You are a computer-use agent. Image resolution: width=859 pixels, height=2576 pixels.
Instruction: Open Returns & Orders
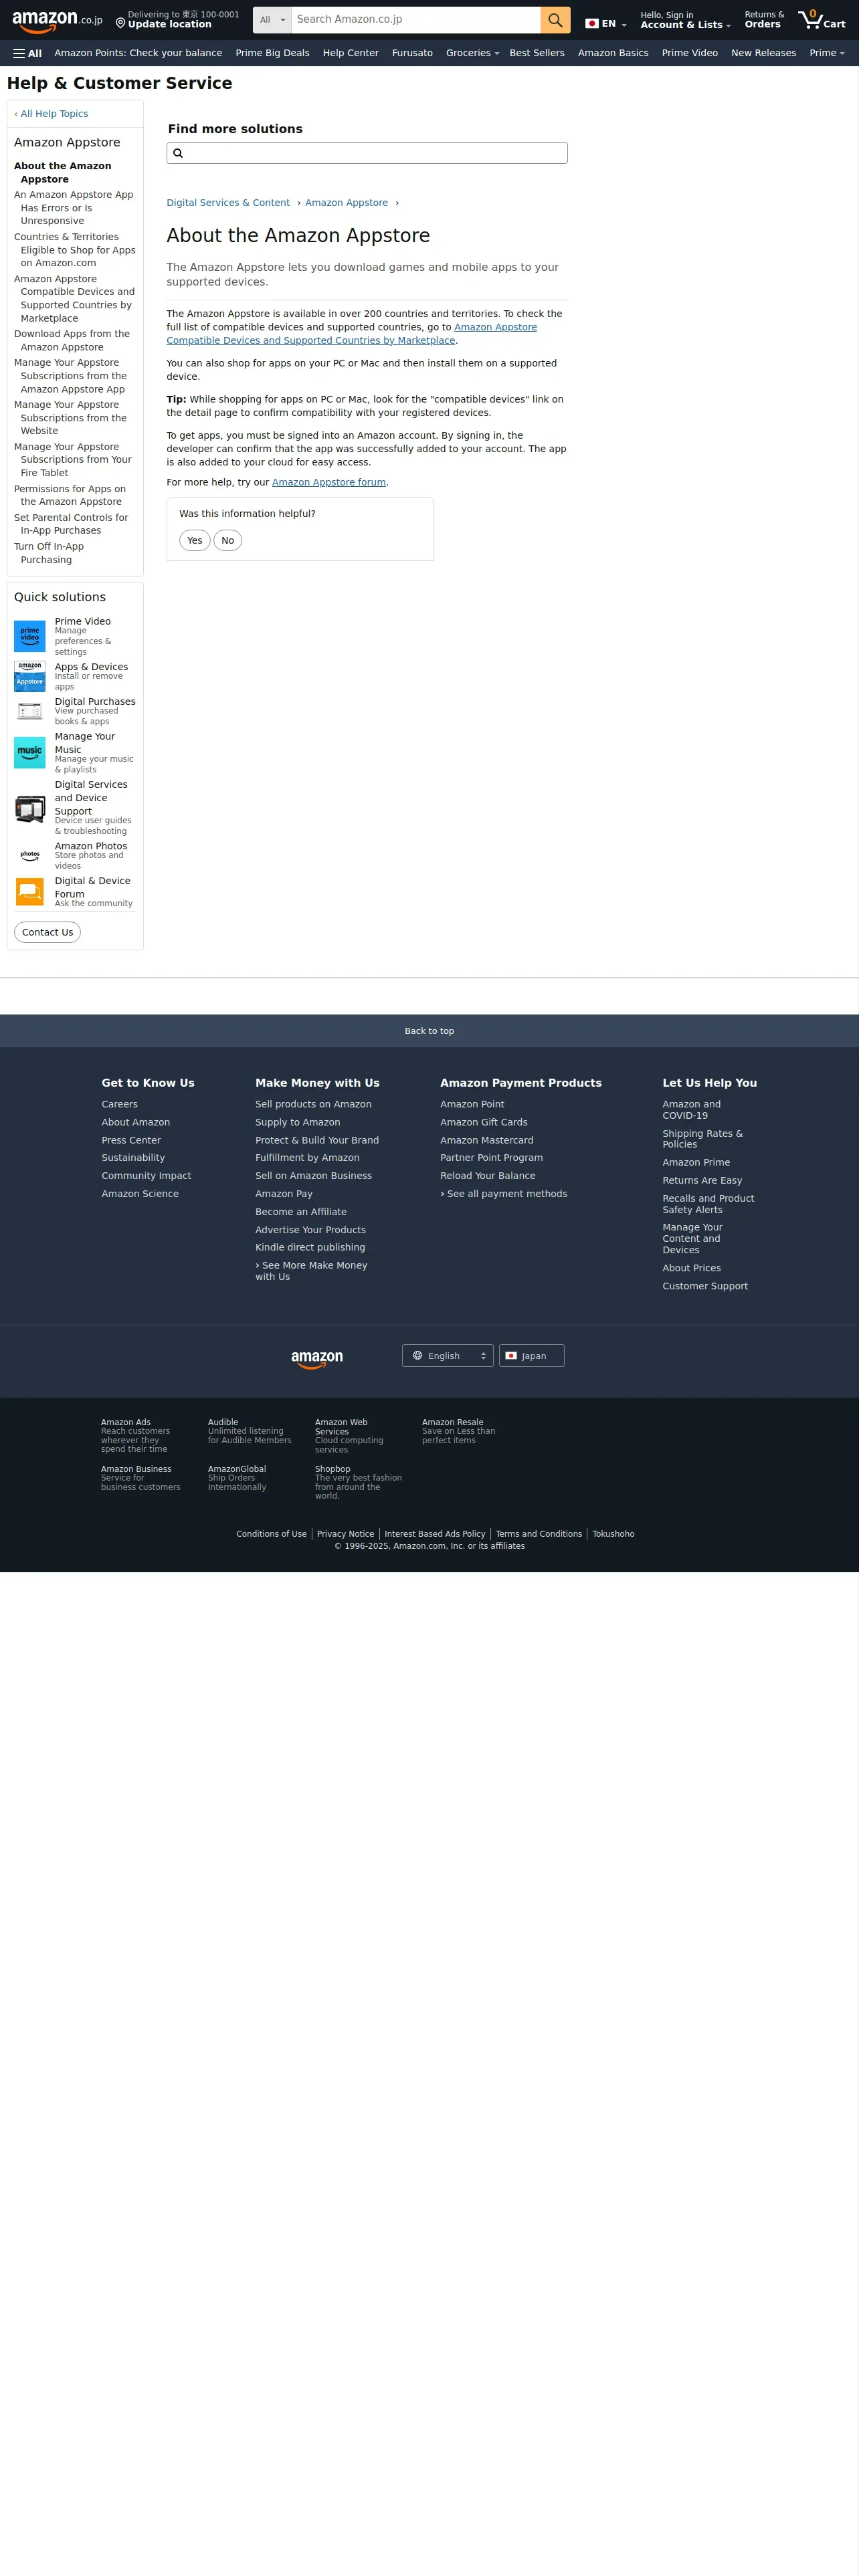pyautogui.click(x=764, y=20)
